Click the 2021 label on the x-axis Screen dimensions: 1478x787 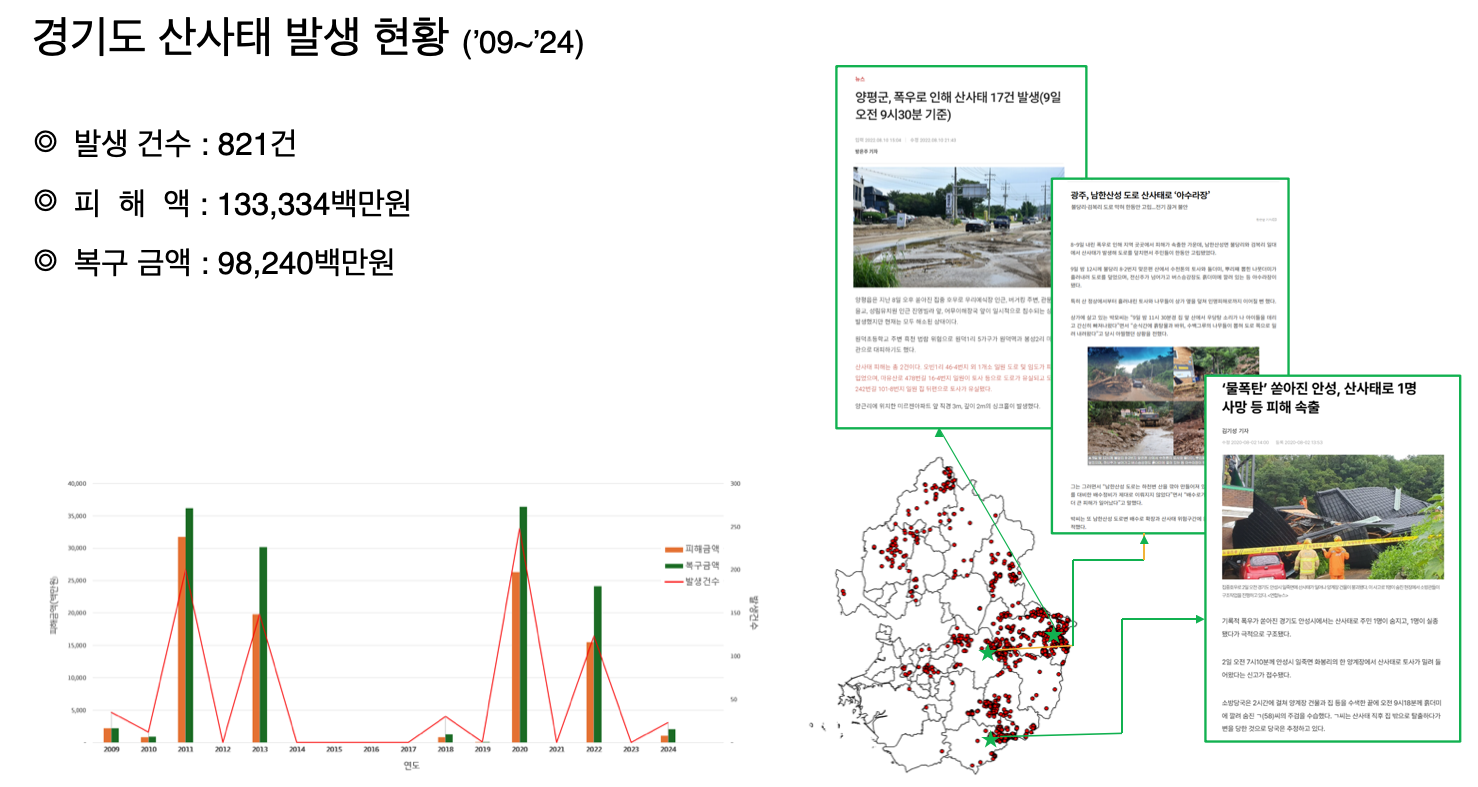pyautogui.click(x=557, y=749)
